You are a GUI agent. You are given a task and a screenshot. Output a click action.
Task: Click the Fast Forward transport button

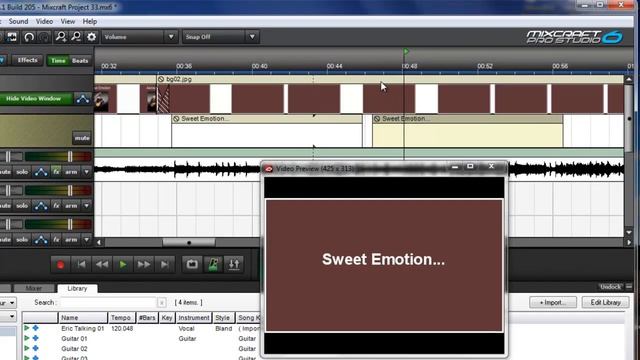(x=144, y=265)
